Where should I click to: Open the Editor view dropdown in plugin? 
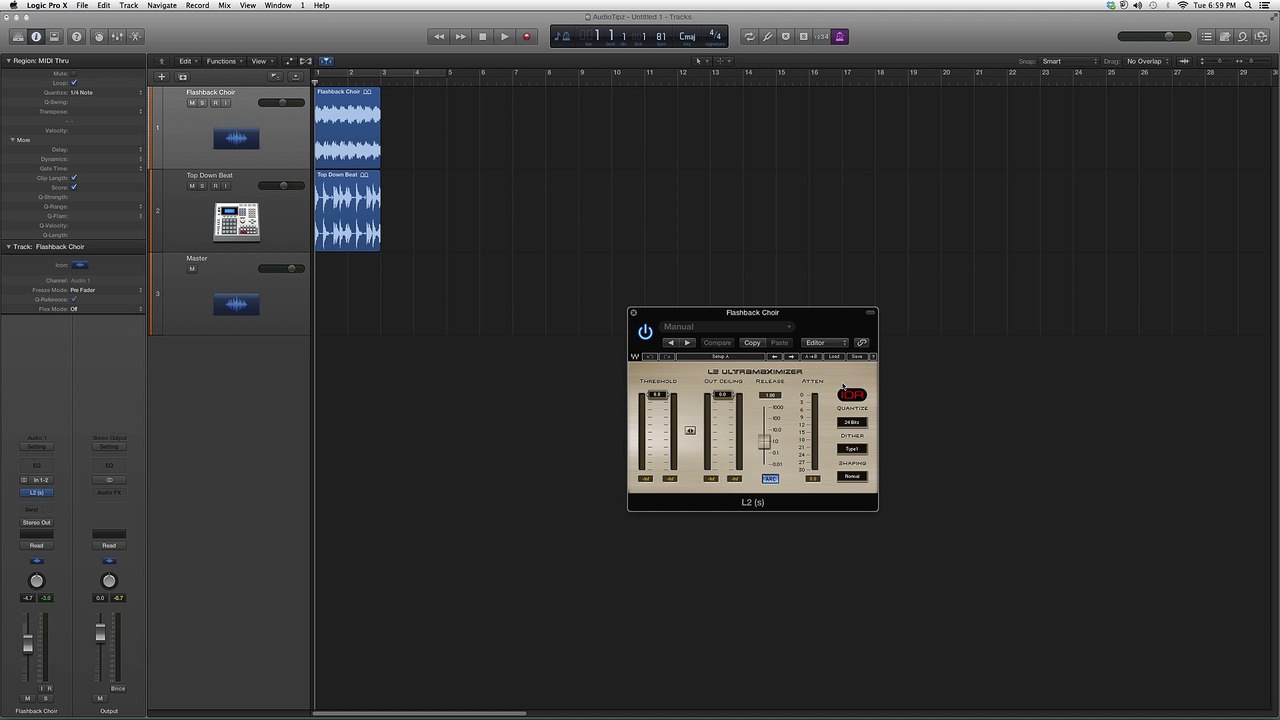pos(825,343)
